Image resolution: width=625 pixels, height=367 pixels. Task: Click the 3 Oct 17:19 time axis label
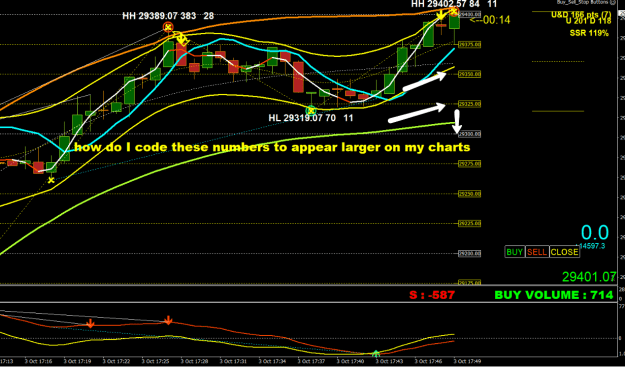(78, 361)
